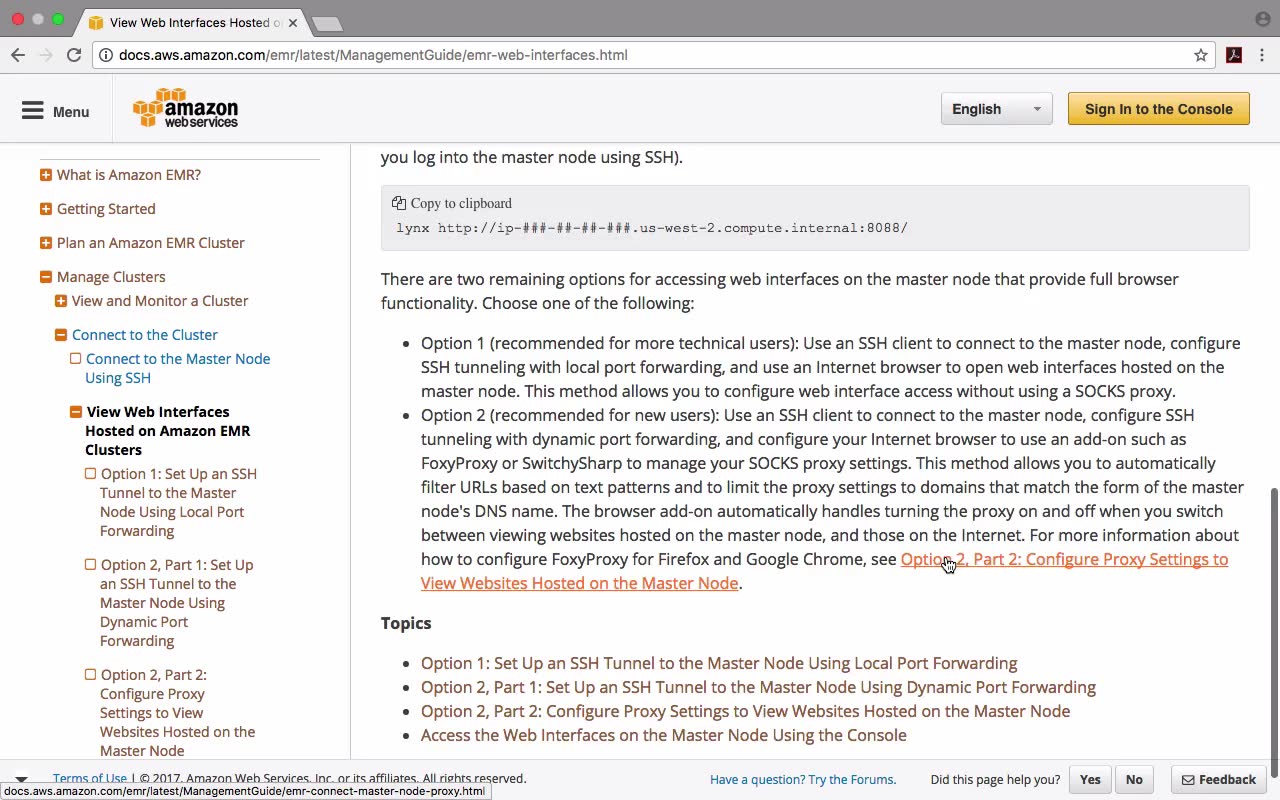
Task: Go to Amazon Web Services logo home
Action: (x=186, y=109)
